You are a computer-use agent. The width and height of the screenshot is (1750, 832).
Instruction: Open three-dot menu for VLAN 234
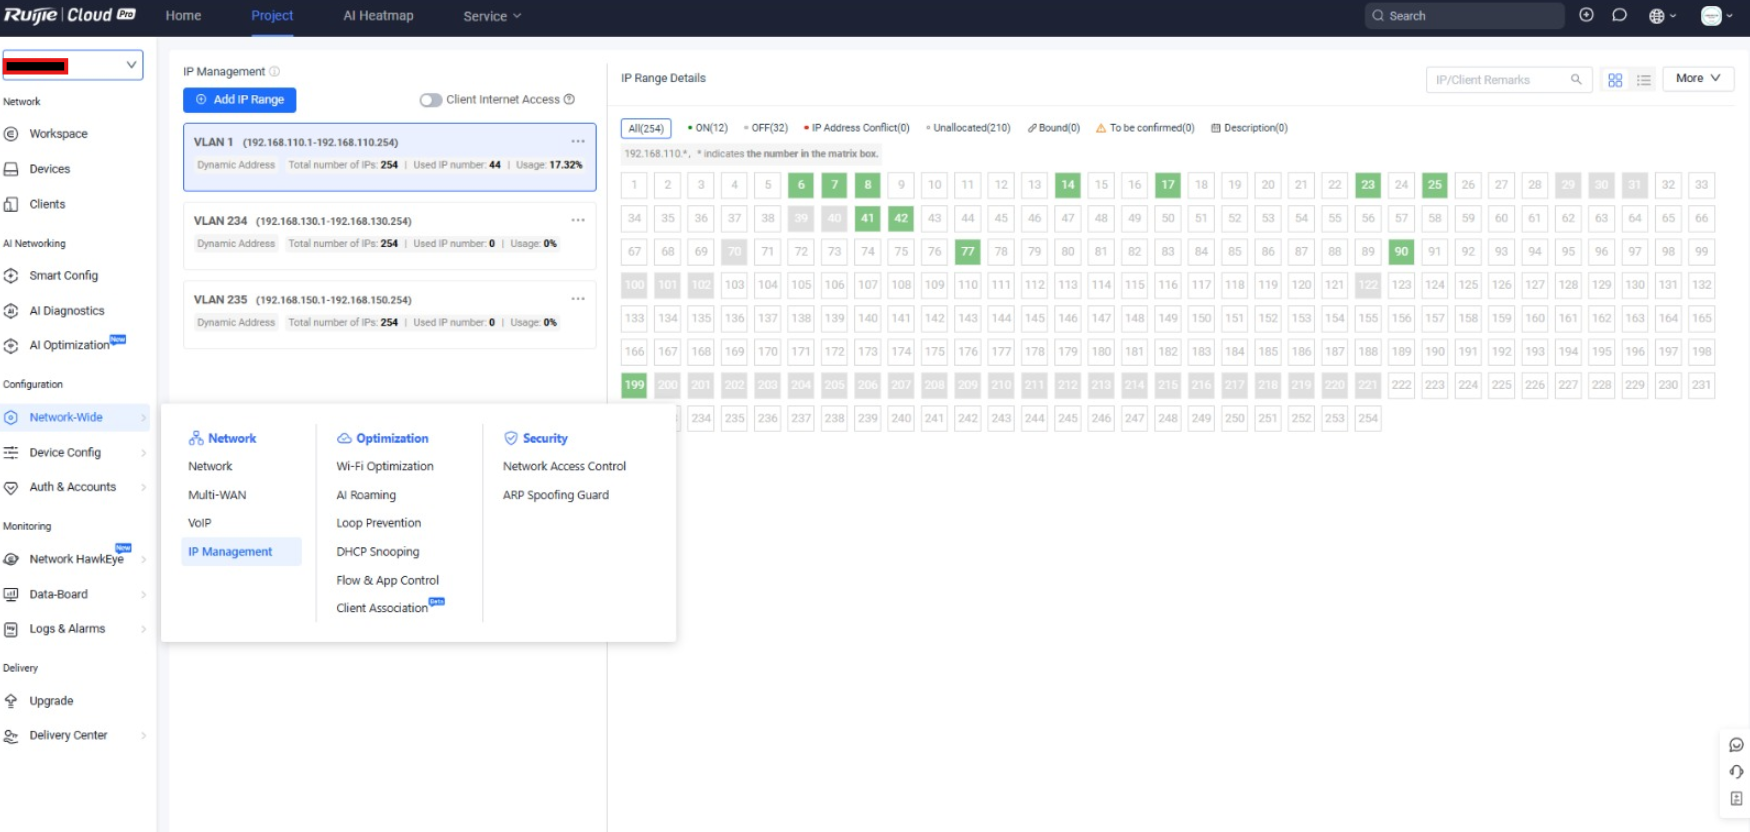click(578, 220)
